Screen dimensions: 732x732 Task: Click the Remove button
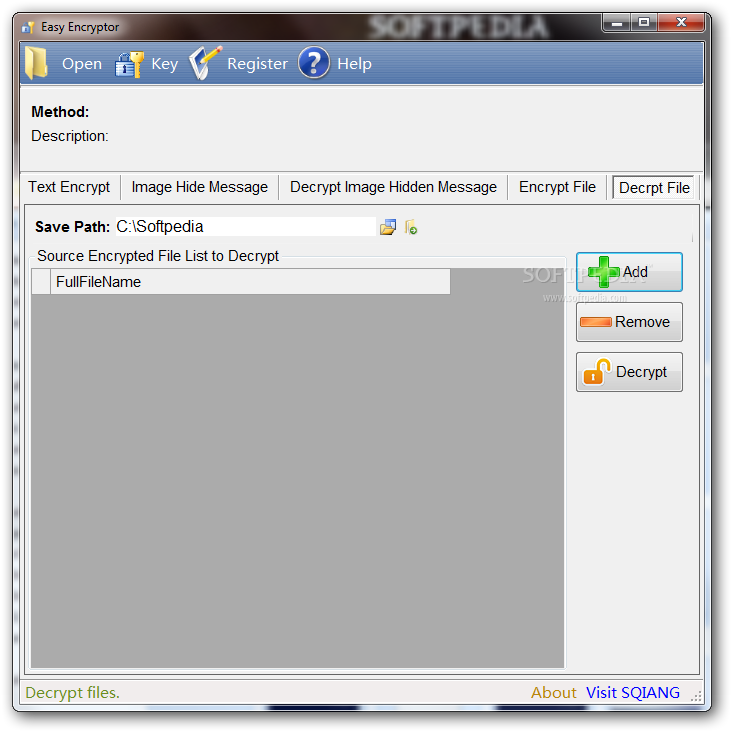pyautogui.click(x=629, y=322)
